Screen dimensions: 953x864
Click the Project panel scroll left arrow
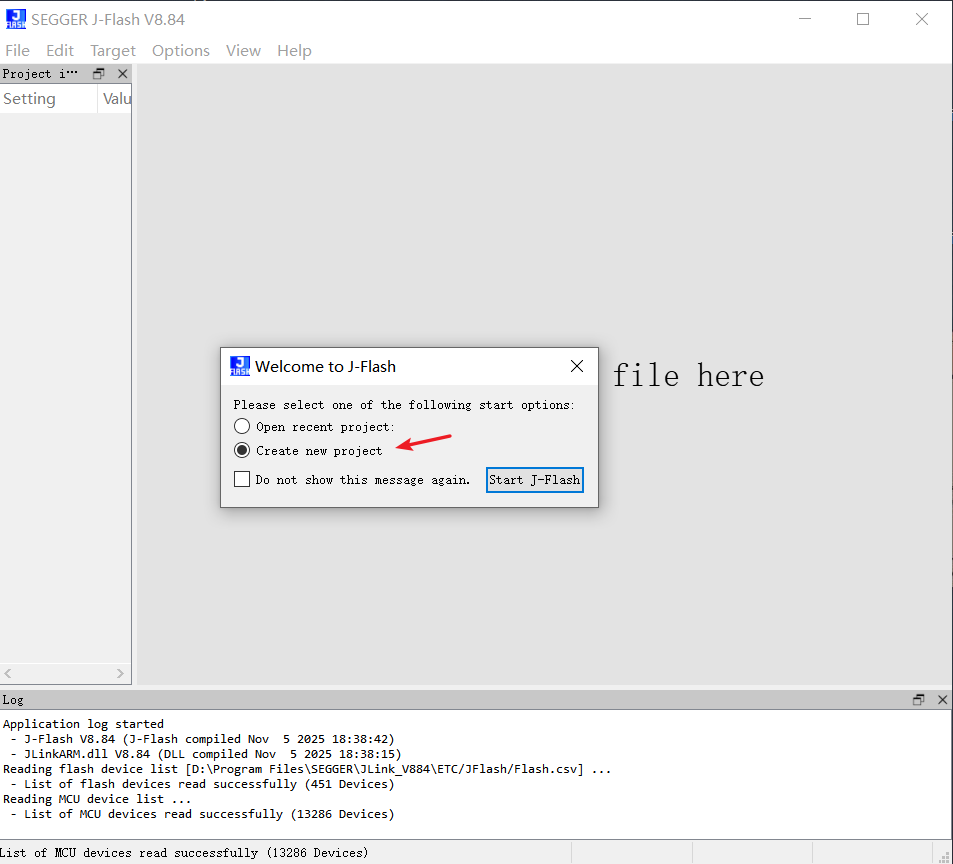(8, 673)
